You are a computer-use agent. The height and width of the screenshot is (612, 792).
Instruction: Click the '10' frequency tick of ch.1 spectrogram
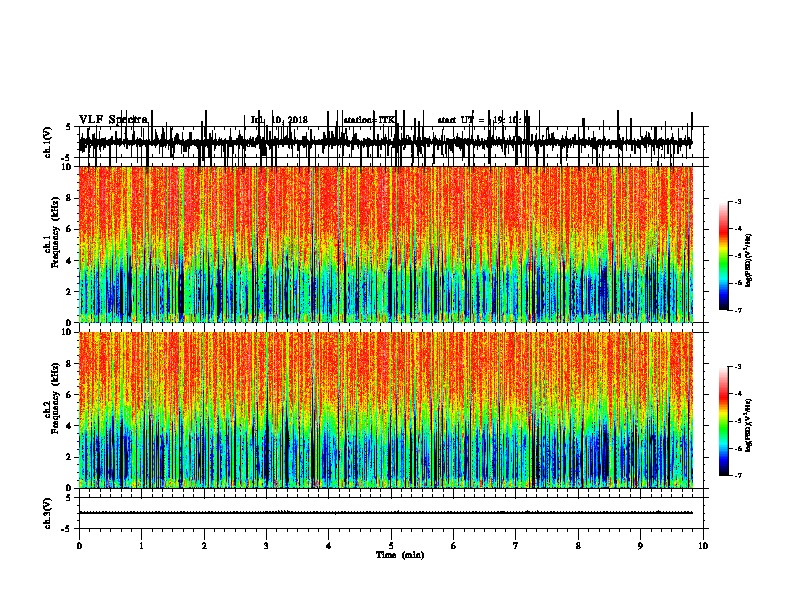tap(67, 167)
